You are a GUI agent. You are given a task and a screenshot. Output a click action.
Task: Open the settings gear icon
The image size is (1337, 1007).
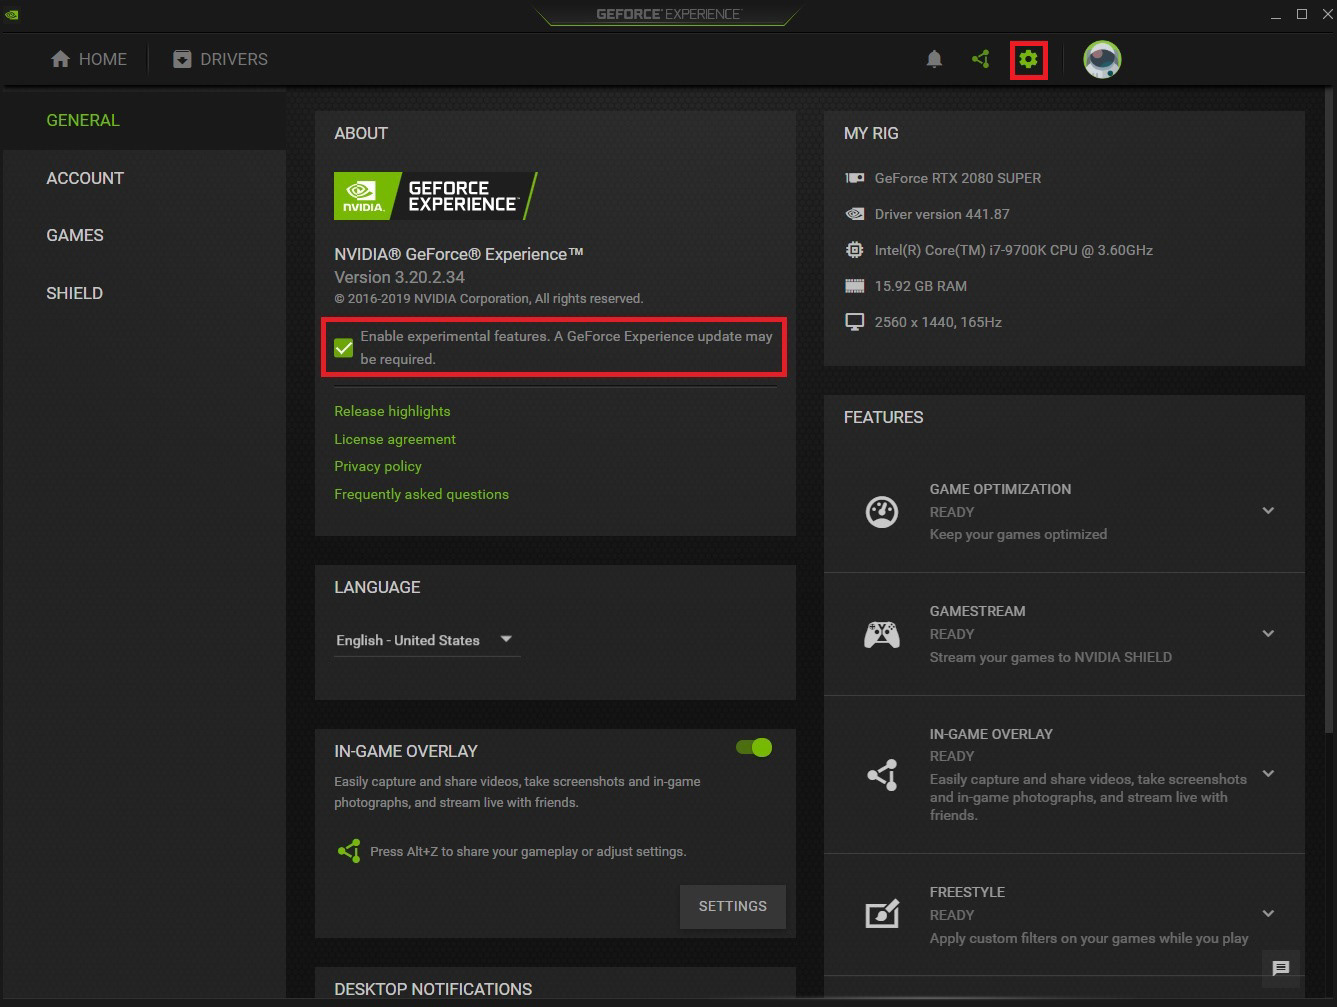click(x=1028, y=60)
